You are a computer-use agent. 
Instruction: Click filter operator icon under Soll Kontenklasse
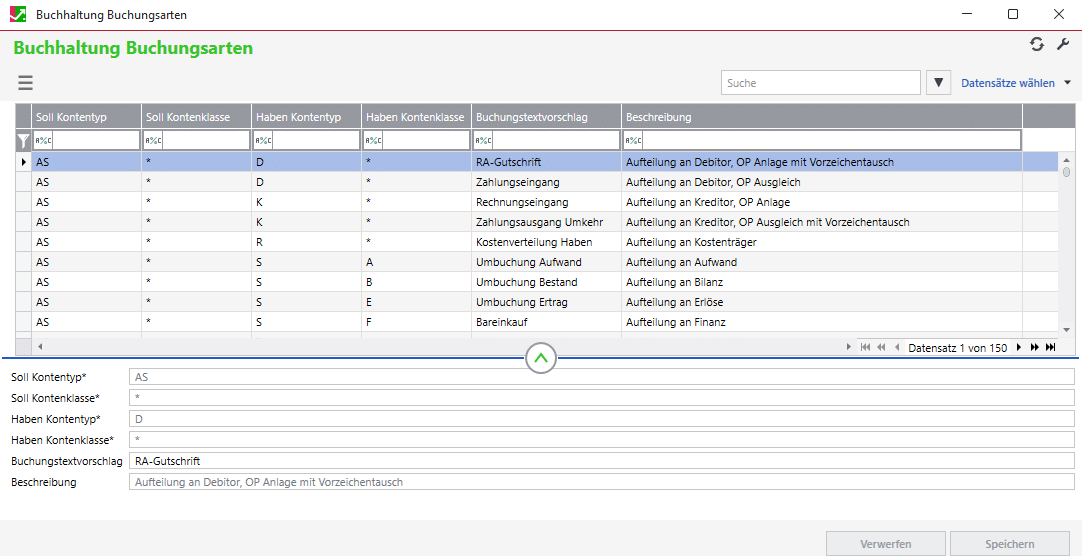[x=153, y=141]
